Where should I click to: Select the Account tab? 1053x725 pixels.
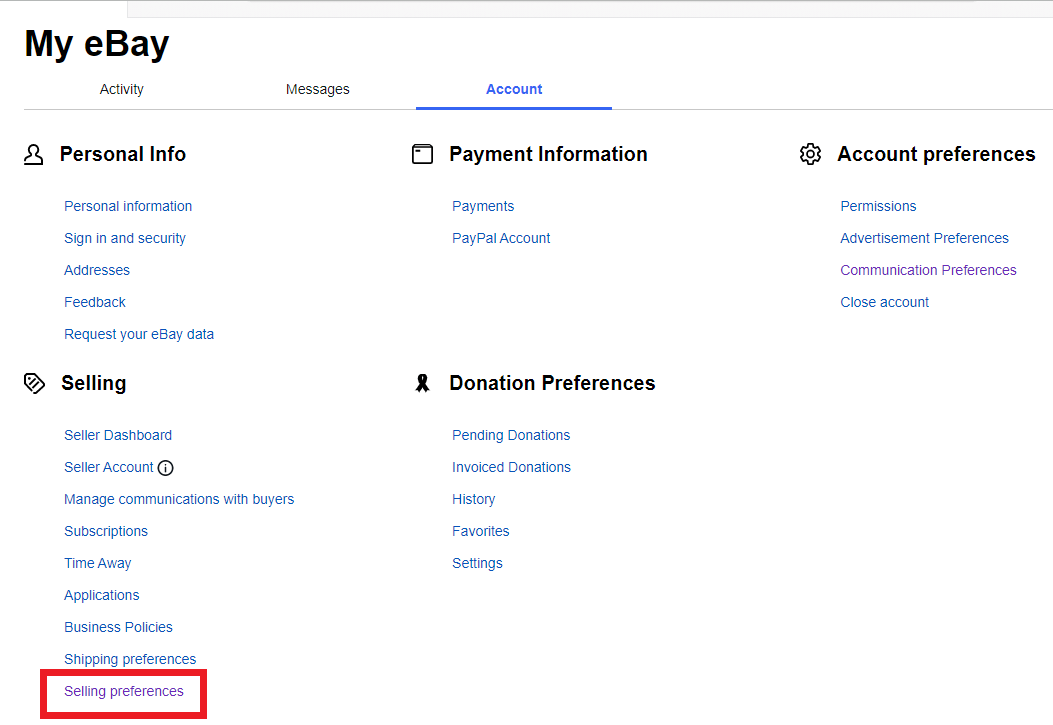(x=513, y=89)
